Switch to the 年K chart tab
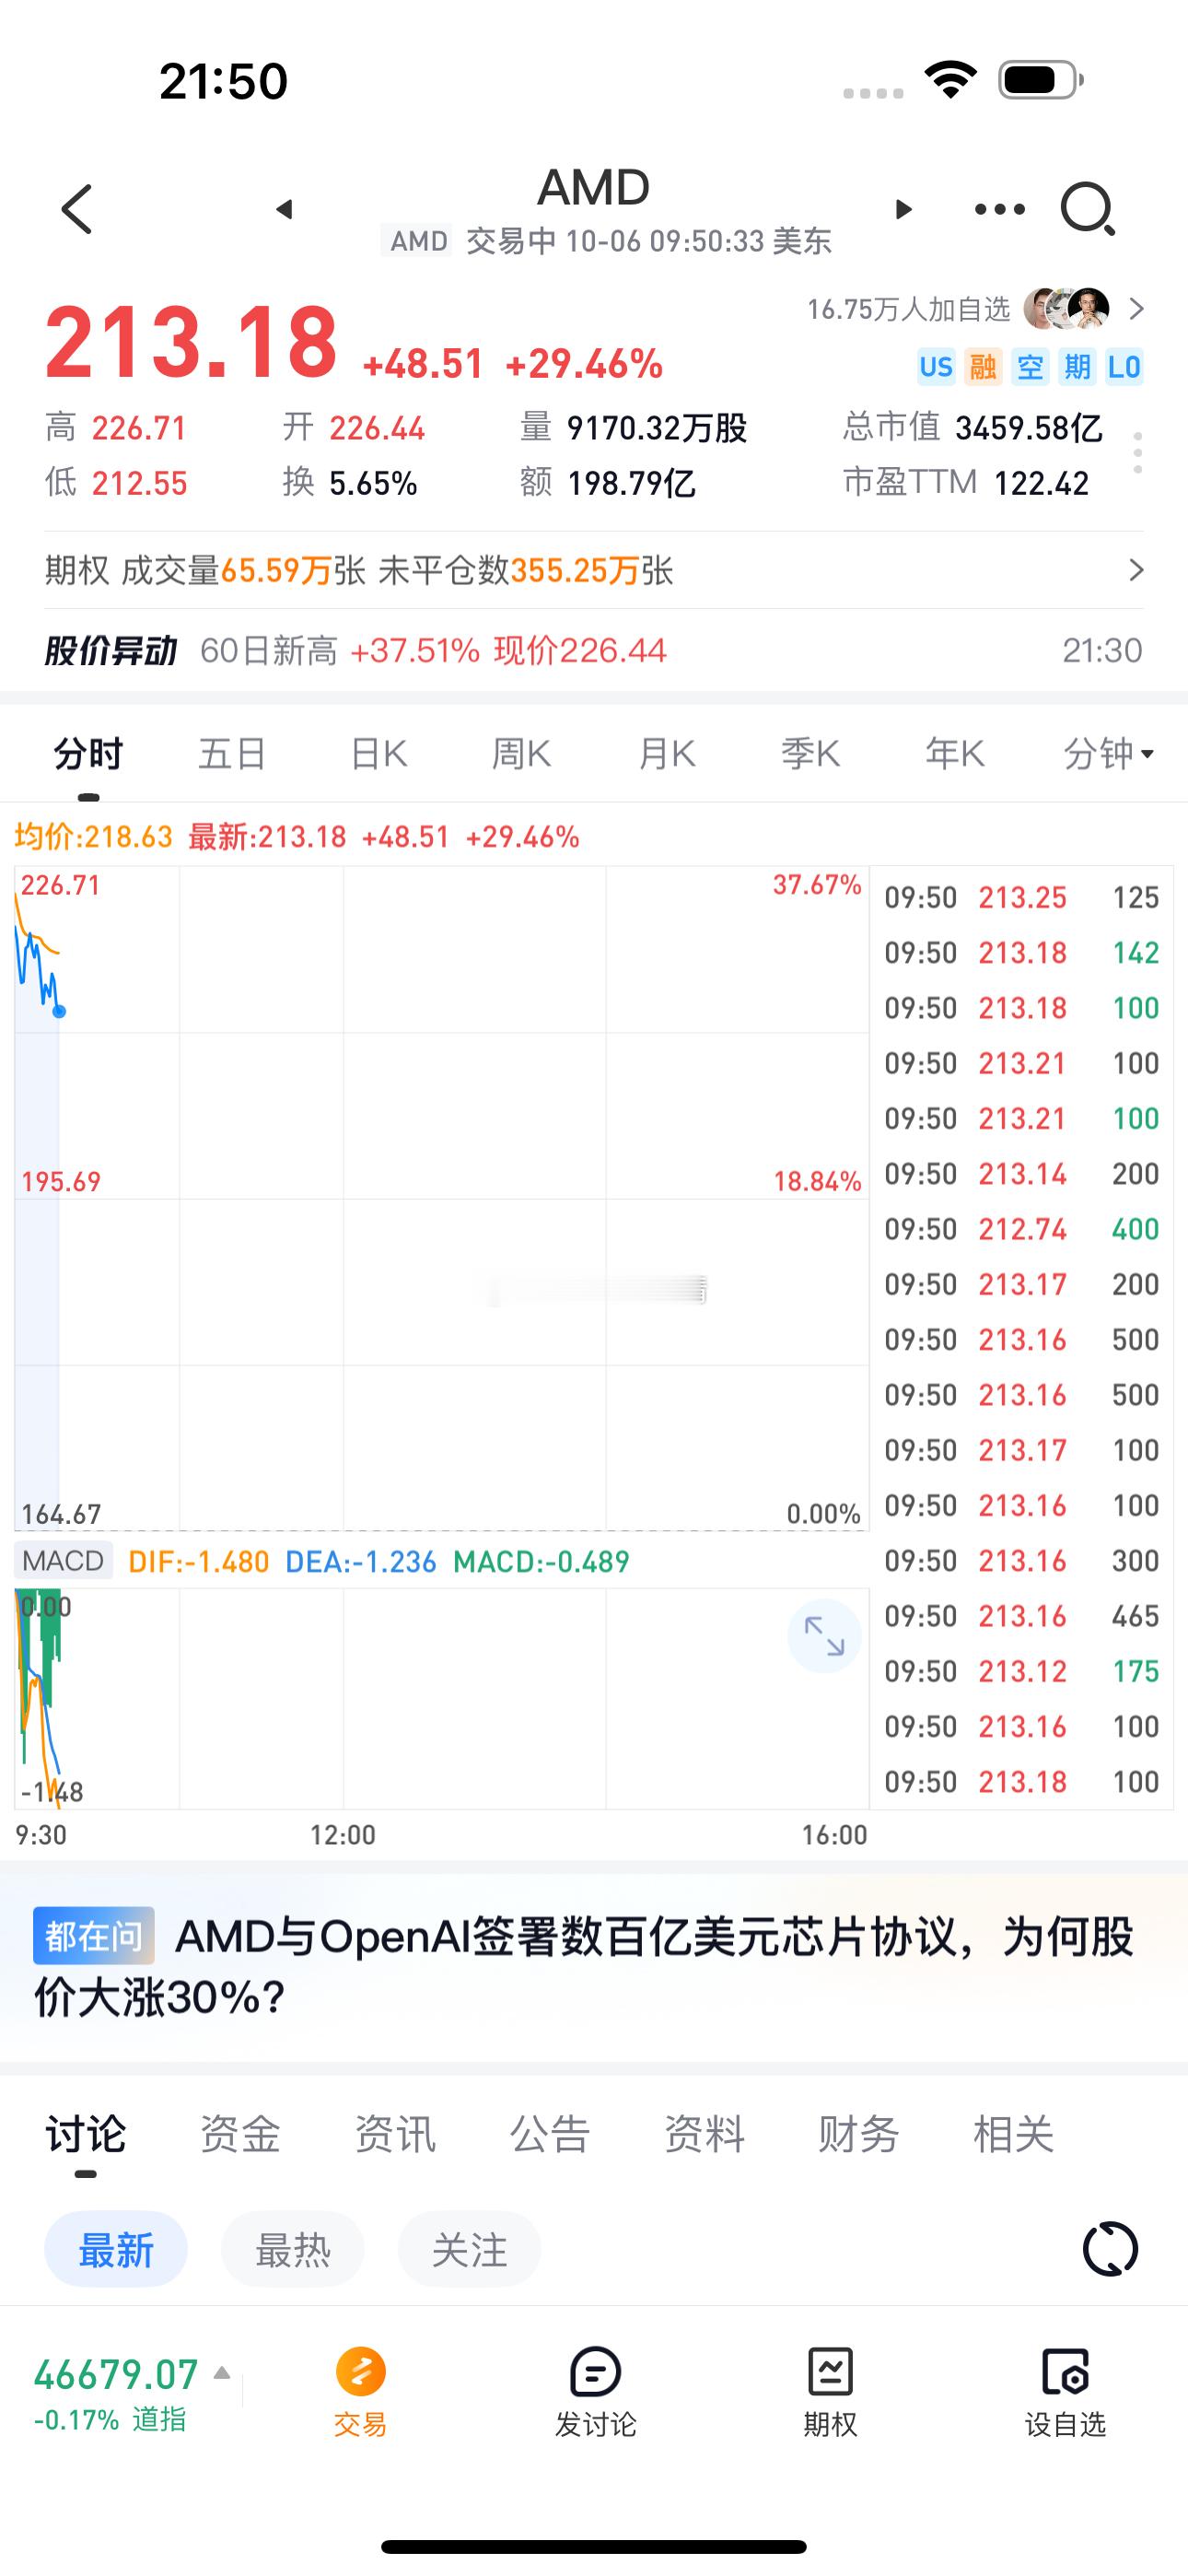Viewport: 1188px width, 2576px height. point(954,753)
